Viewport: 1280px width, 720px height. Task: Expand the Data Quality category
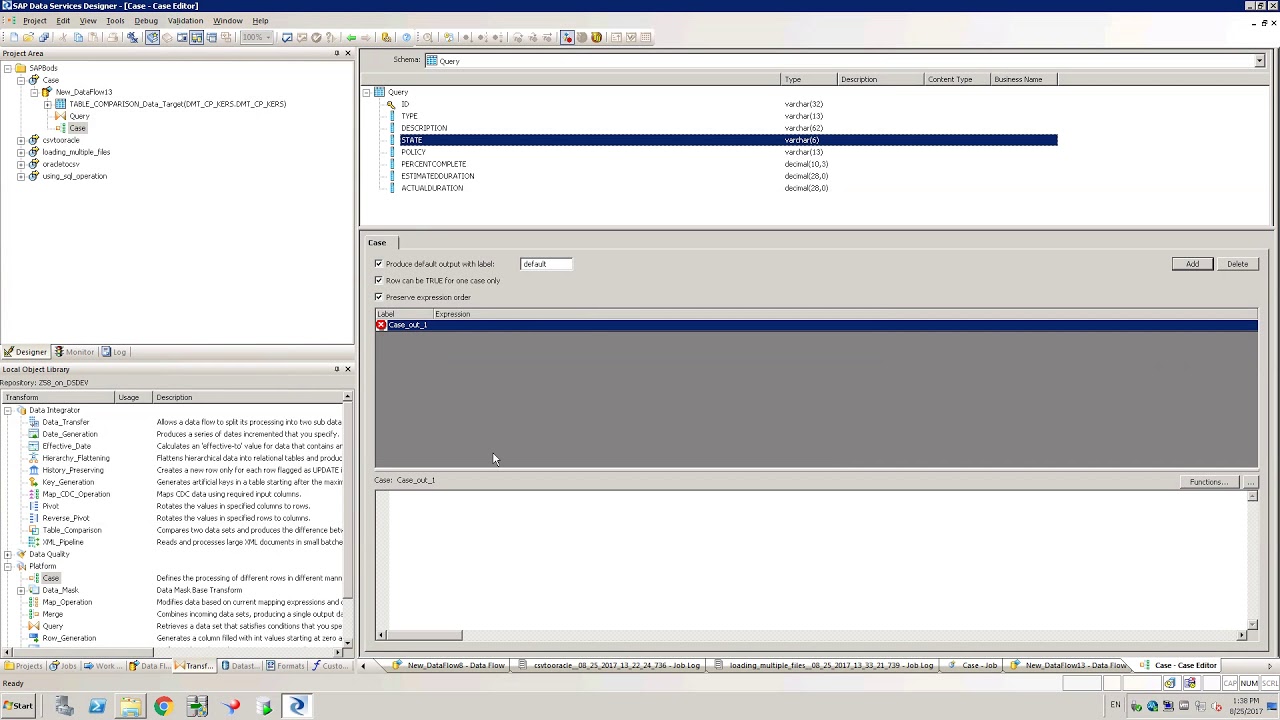8,554
